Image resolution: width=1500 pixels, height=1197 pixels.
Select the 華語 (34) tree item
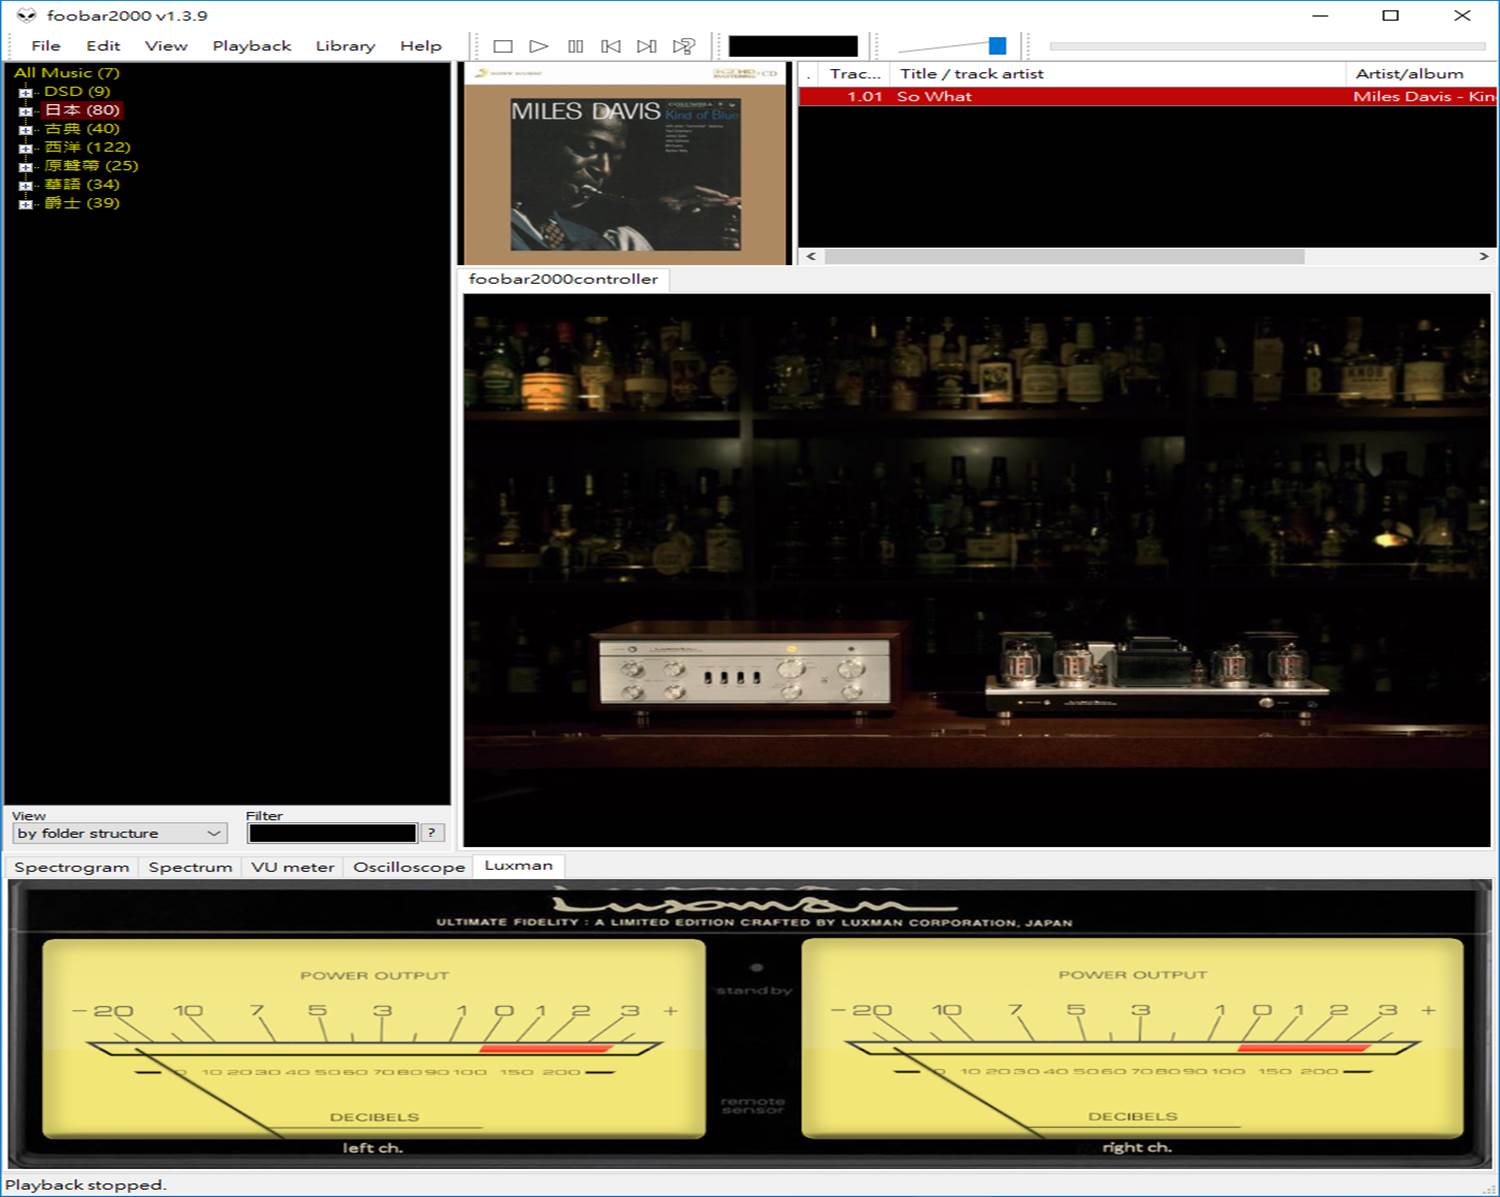(x=82, y=184)
